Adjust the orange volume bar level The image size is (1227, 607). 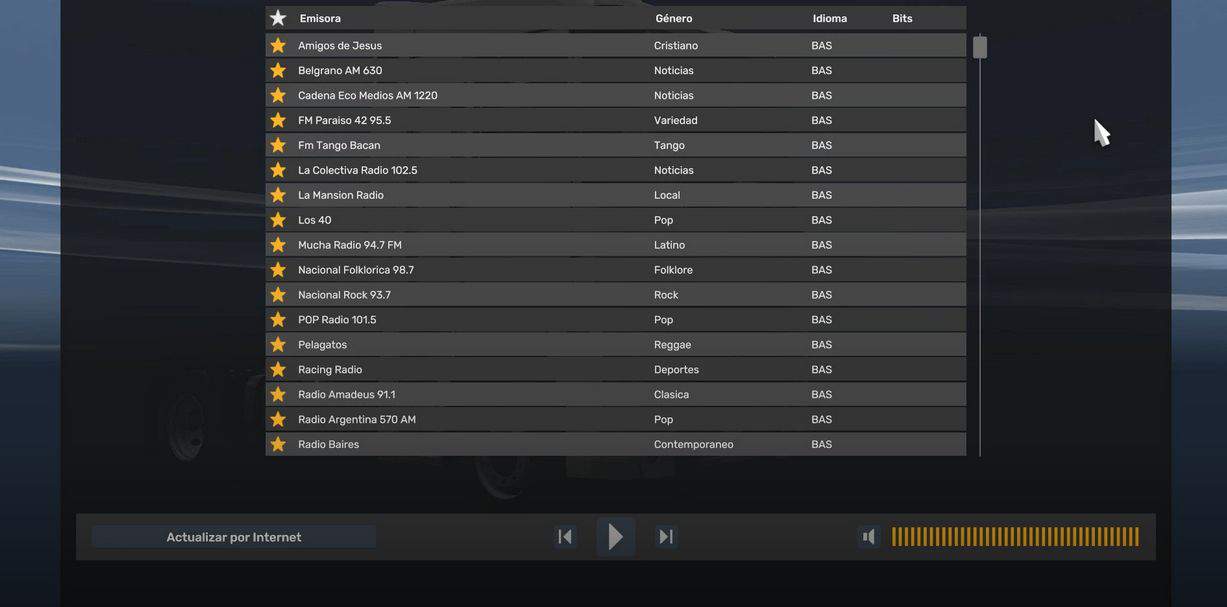click(1014, 537)
